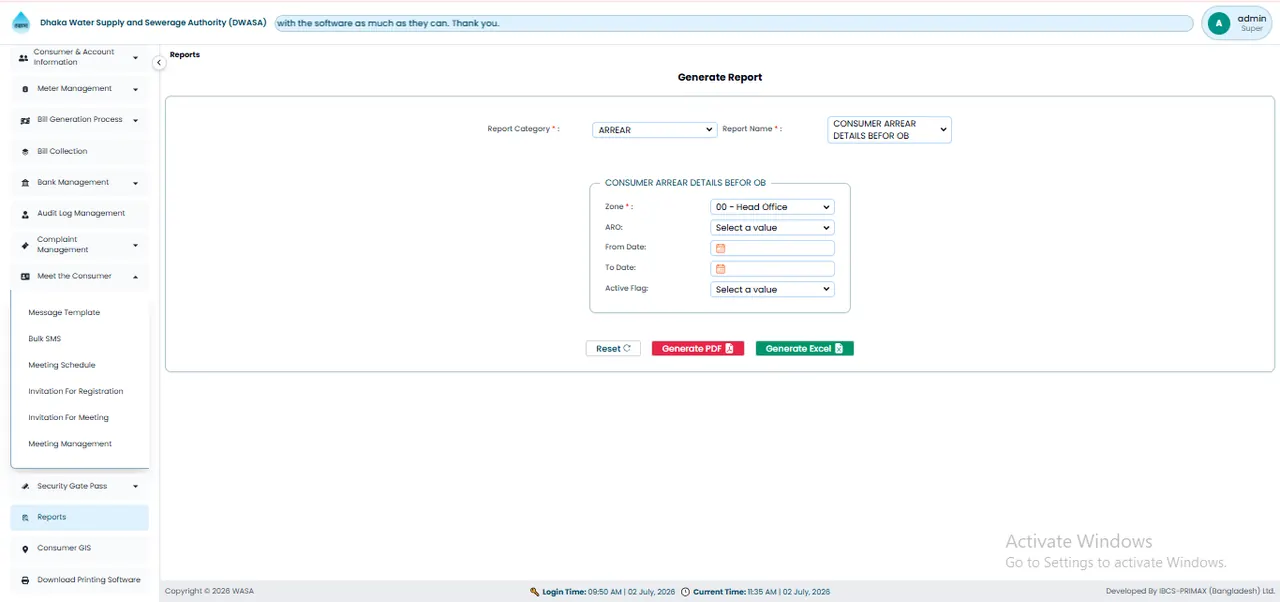Screen dimensions: 1280x602
Task: Open the To Date calendar icon
Action: tap(720, 269)
